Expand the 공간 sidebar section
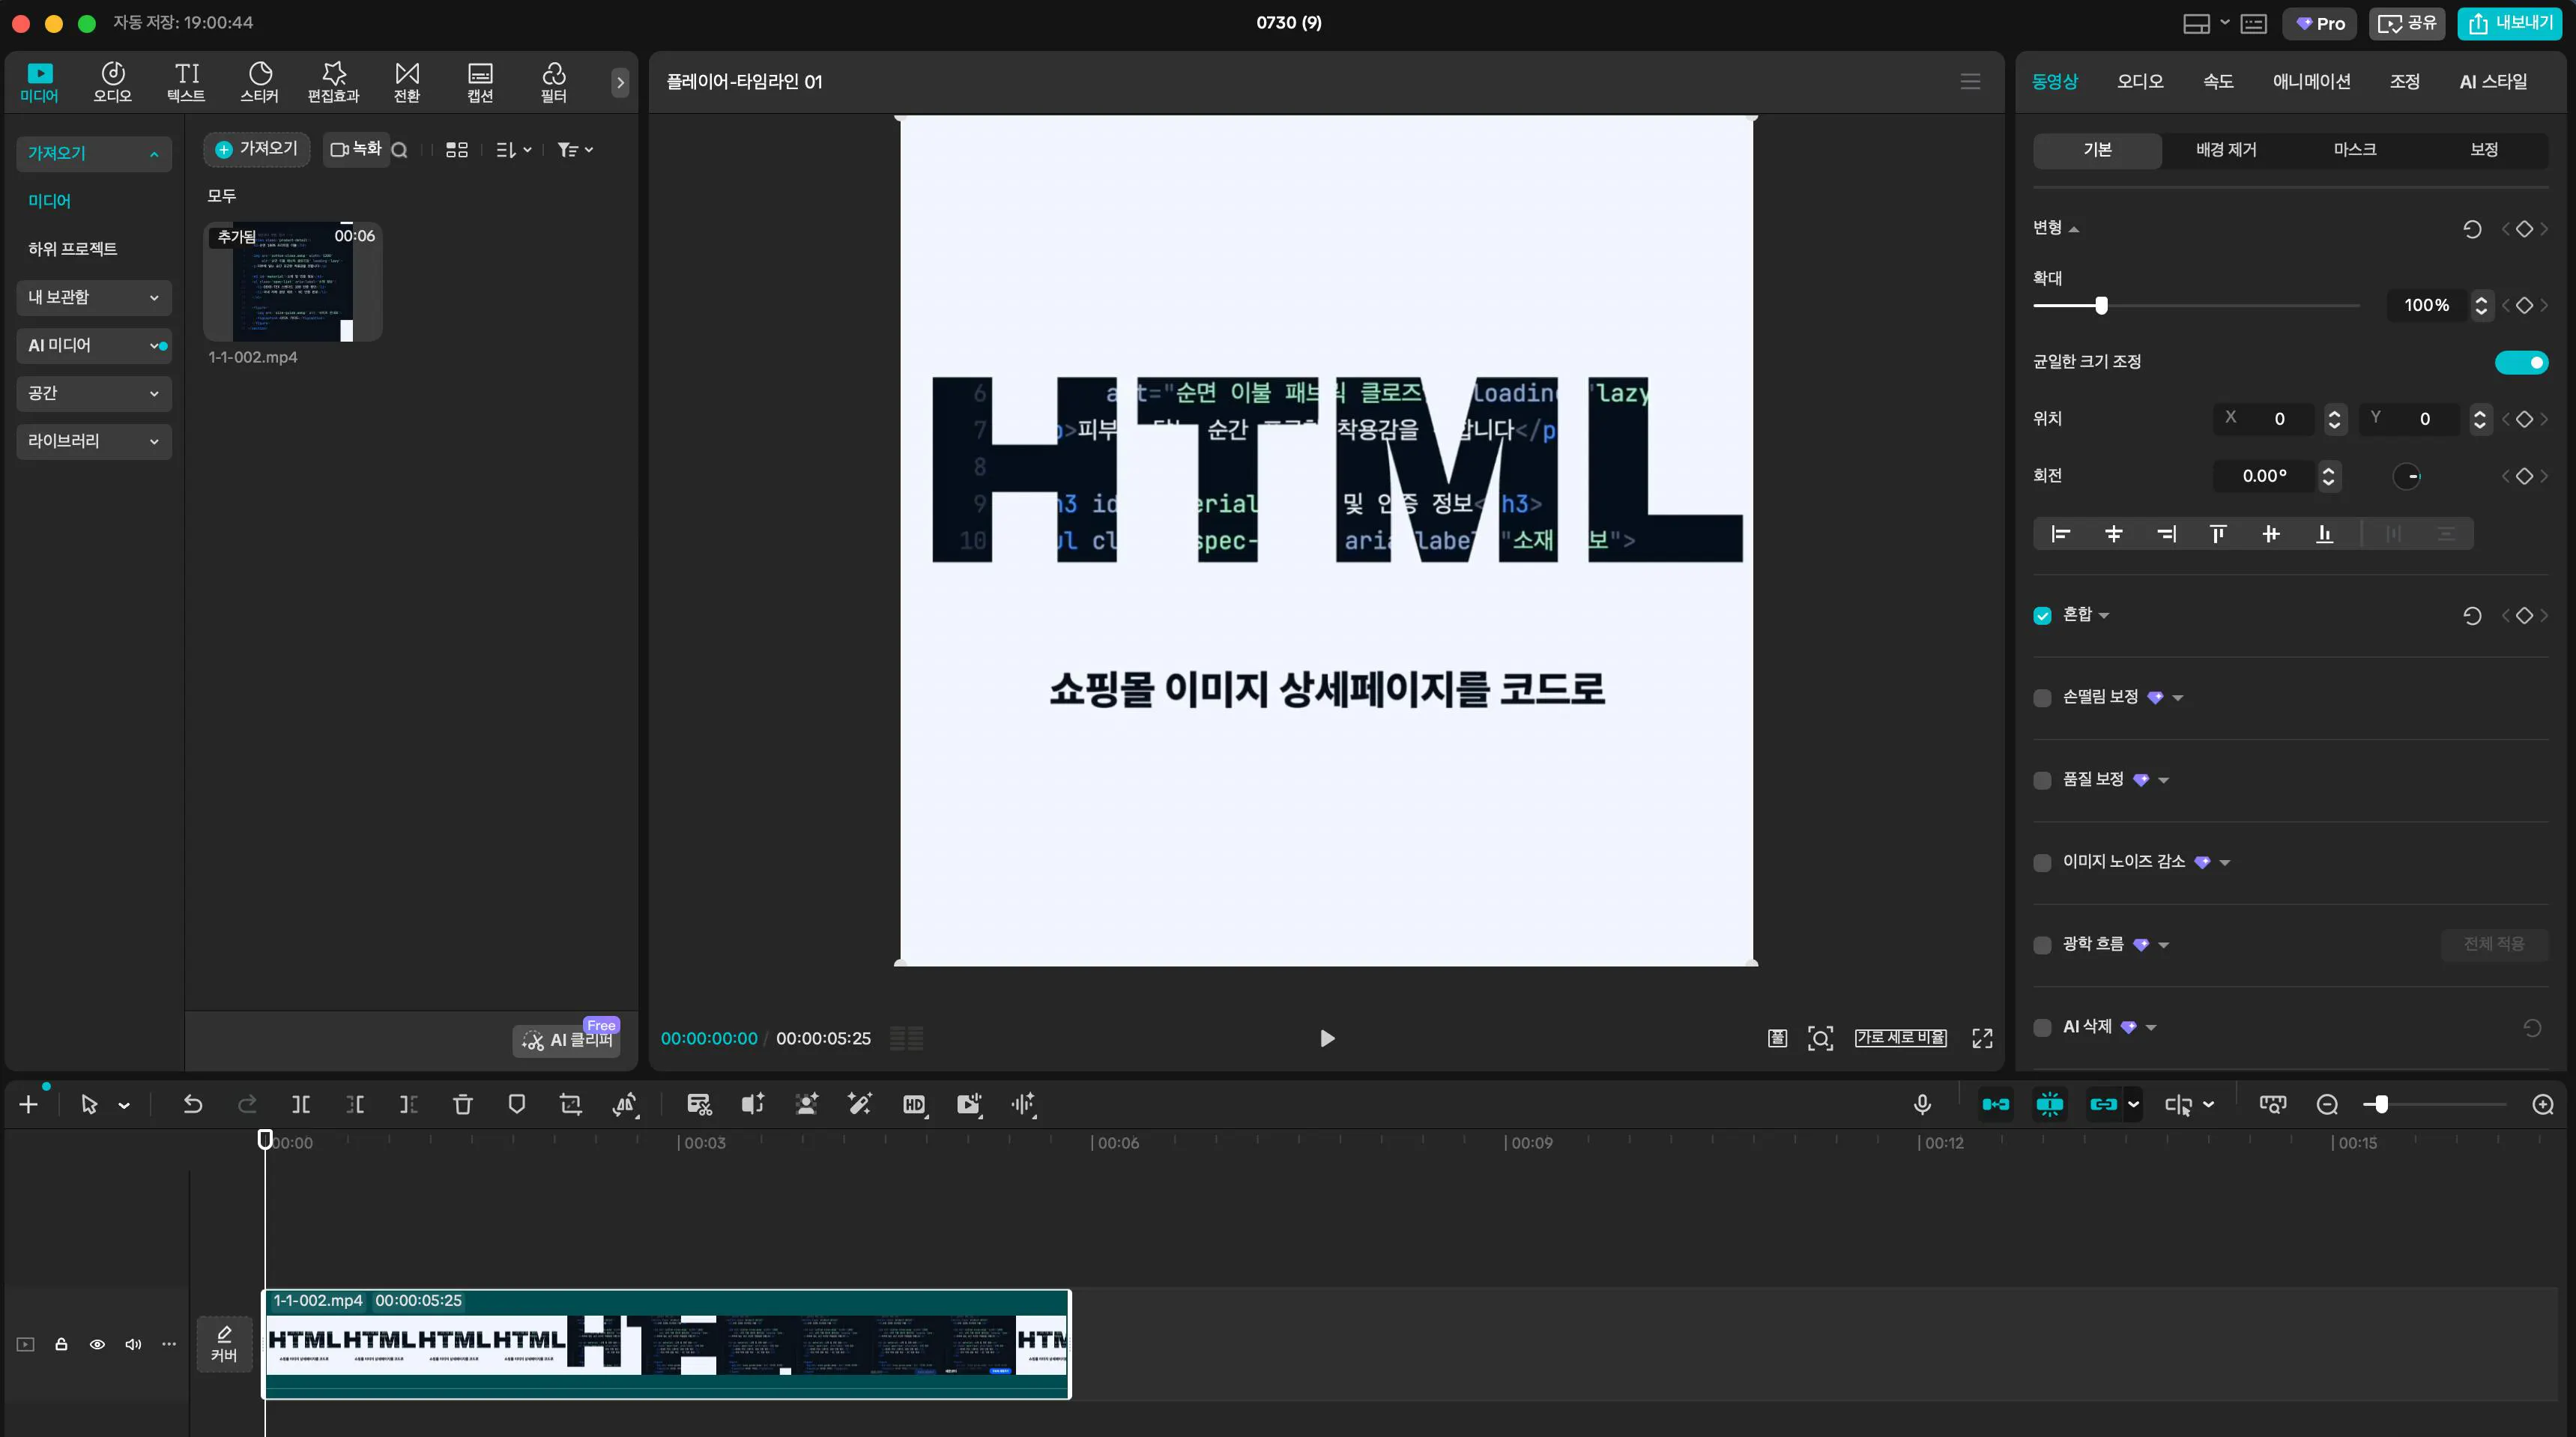The width and height of the screenshot is (2576, 1437). [x=94, y=393]
